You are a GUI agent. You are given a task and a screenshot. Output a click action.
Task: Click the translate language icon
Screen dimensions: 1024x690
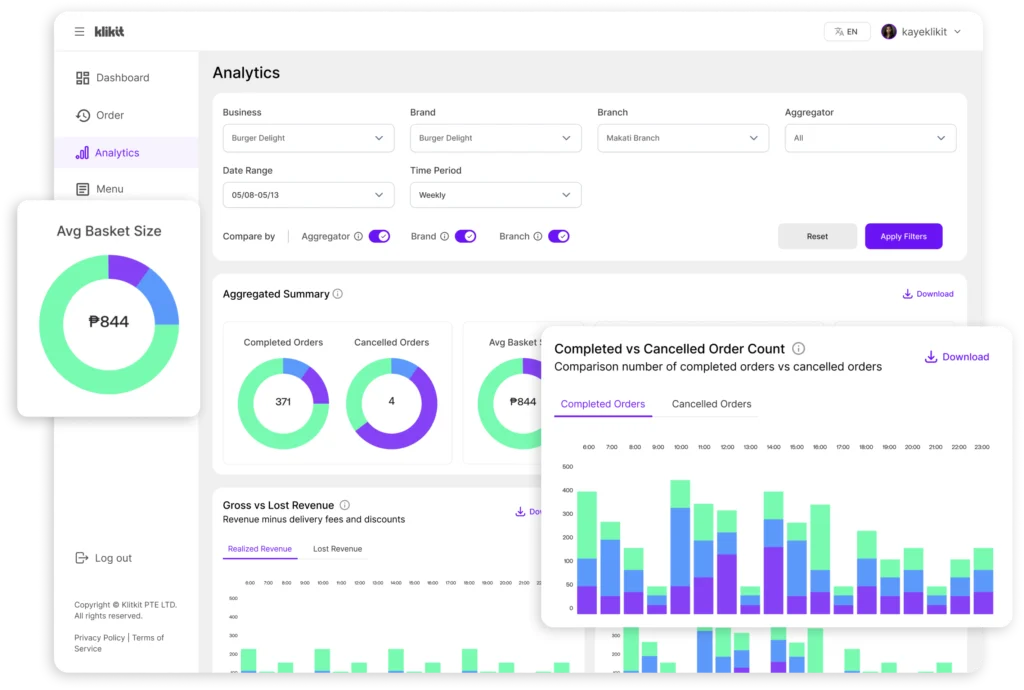pos(839,31)
